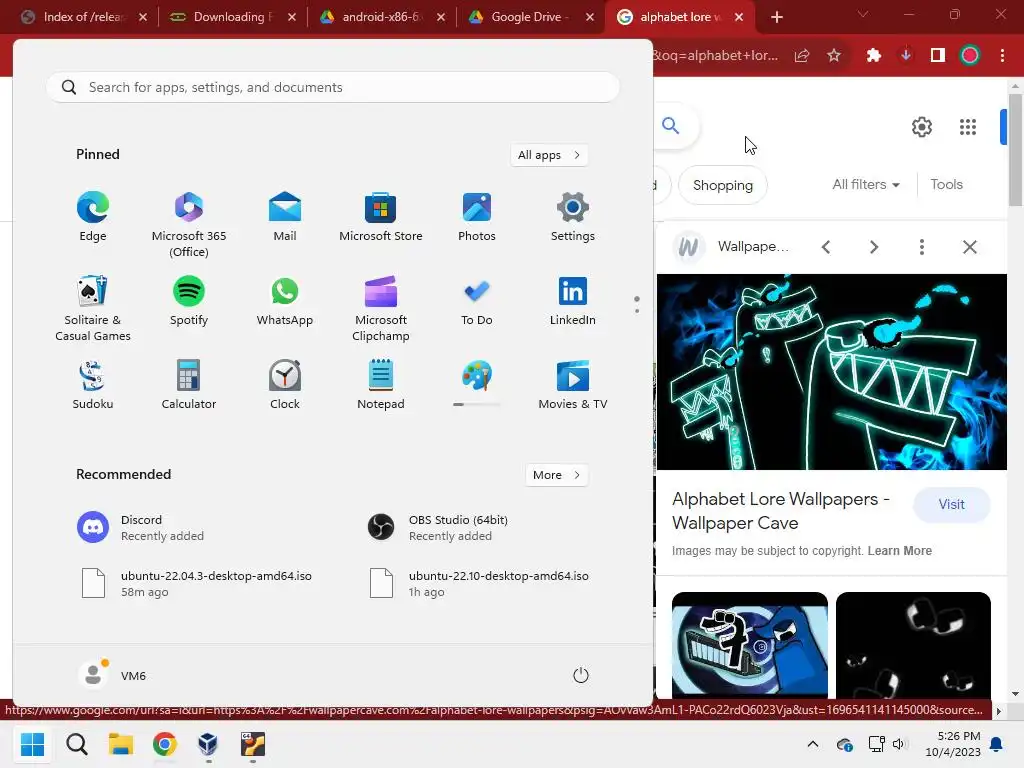Click the Start menu power button
Image resolution: width=1024 pixels, height=768 pixels.
coord(581,675)
